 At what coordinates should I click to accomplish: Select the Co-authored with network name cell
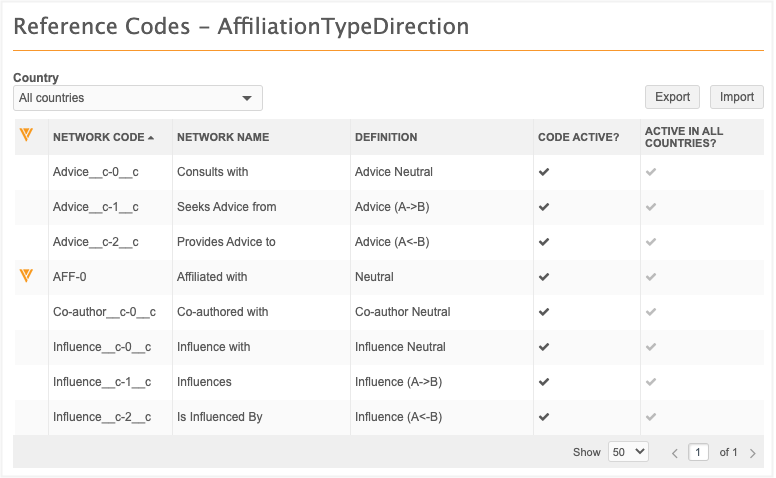click(x=222, y=312)
